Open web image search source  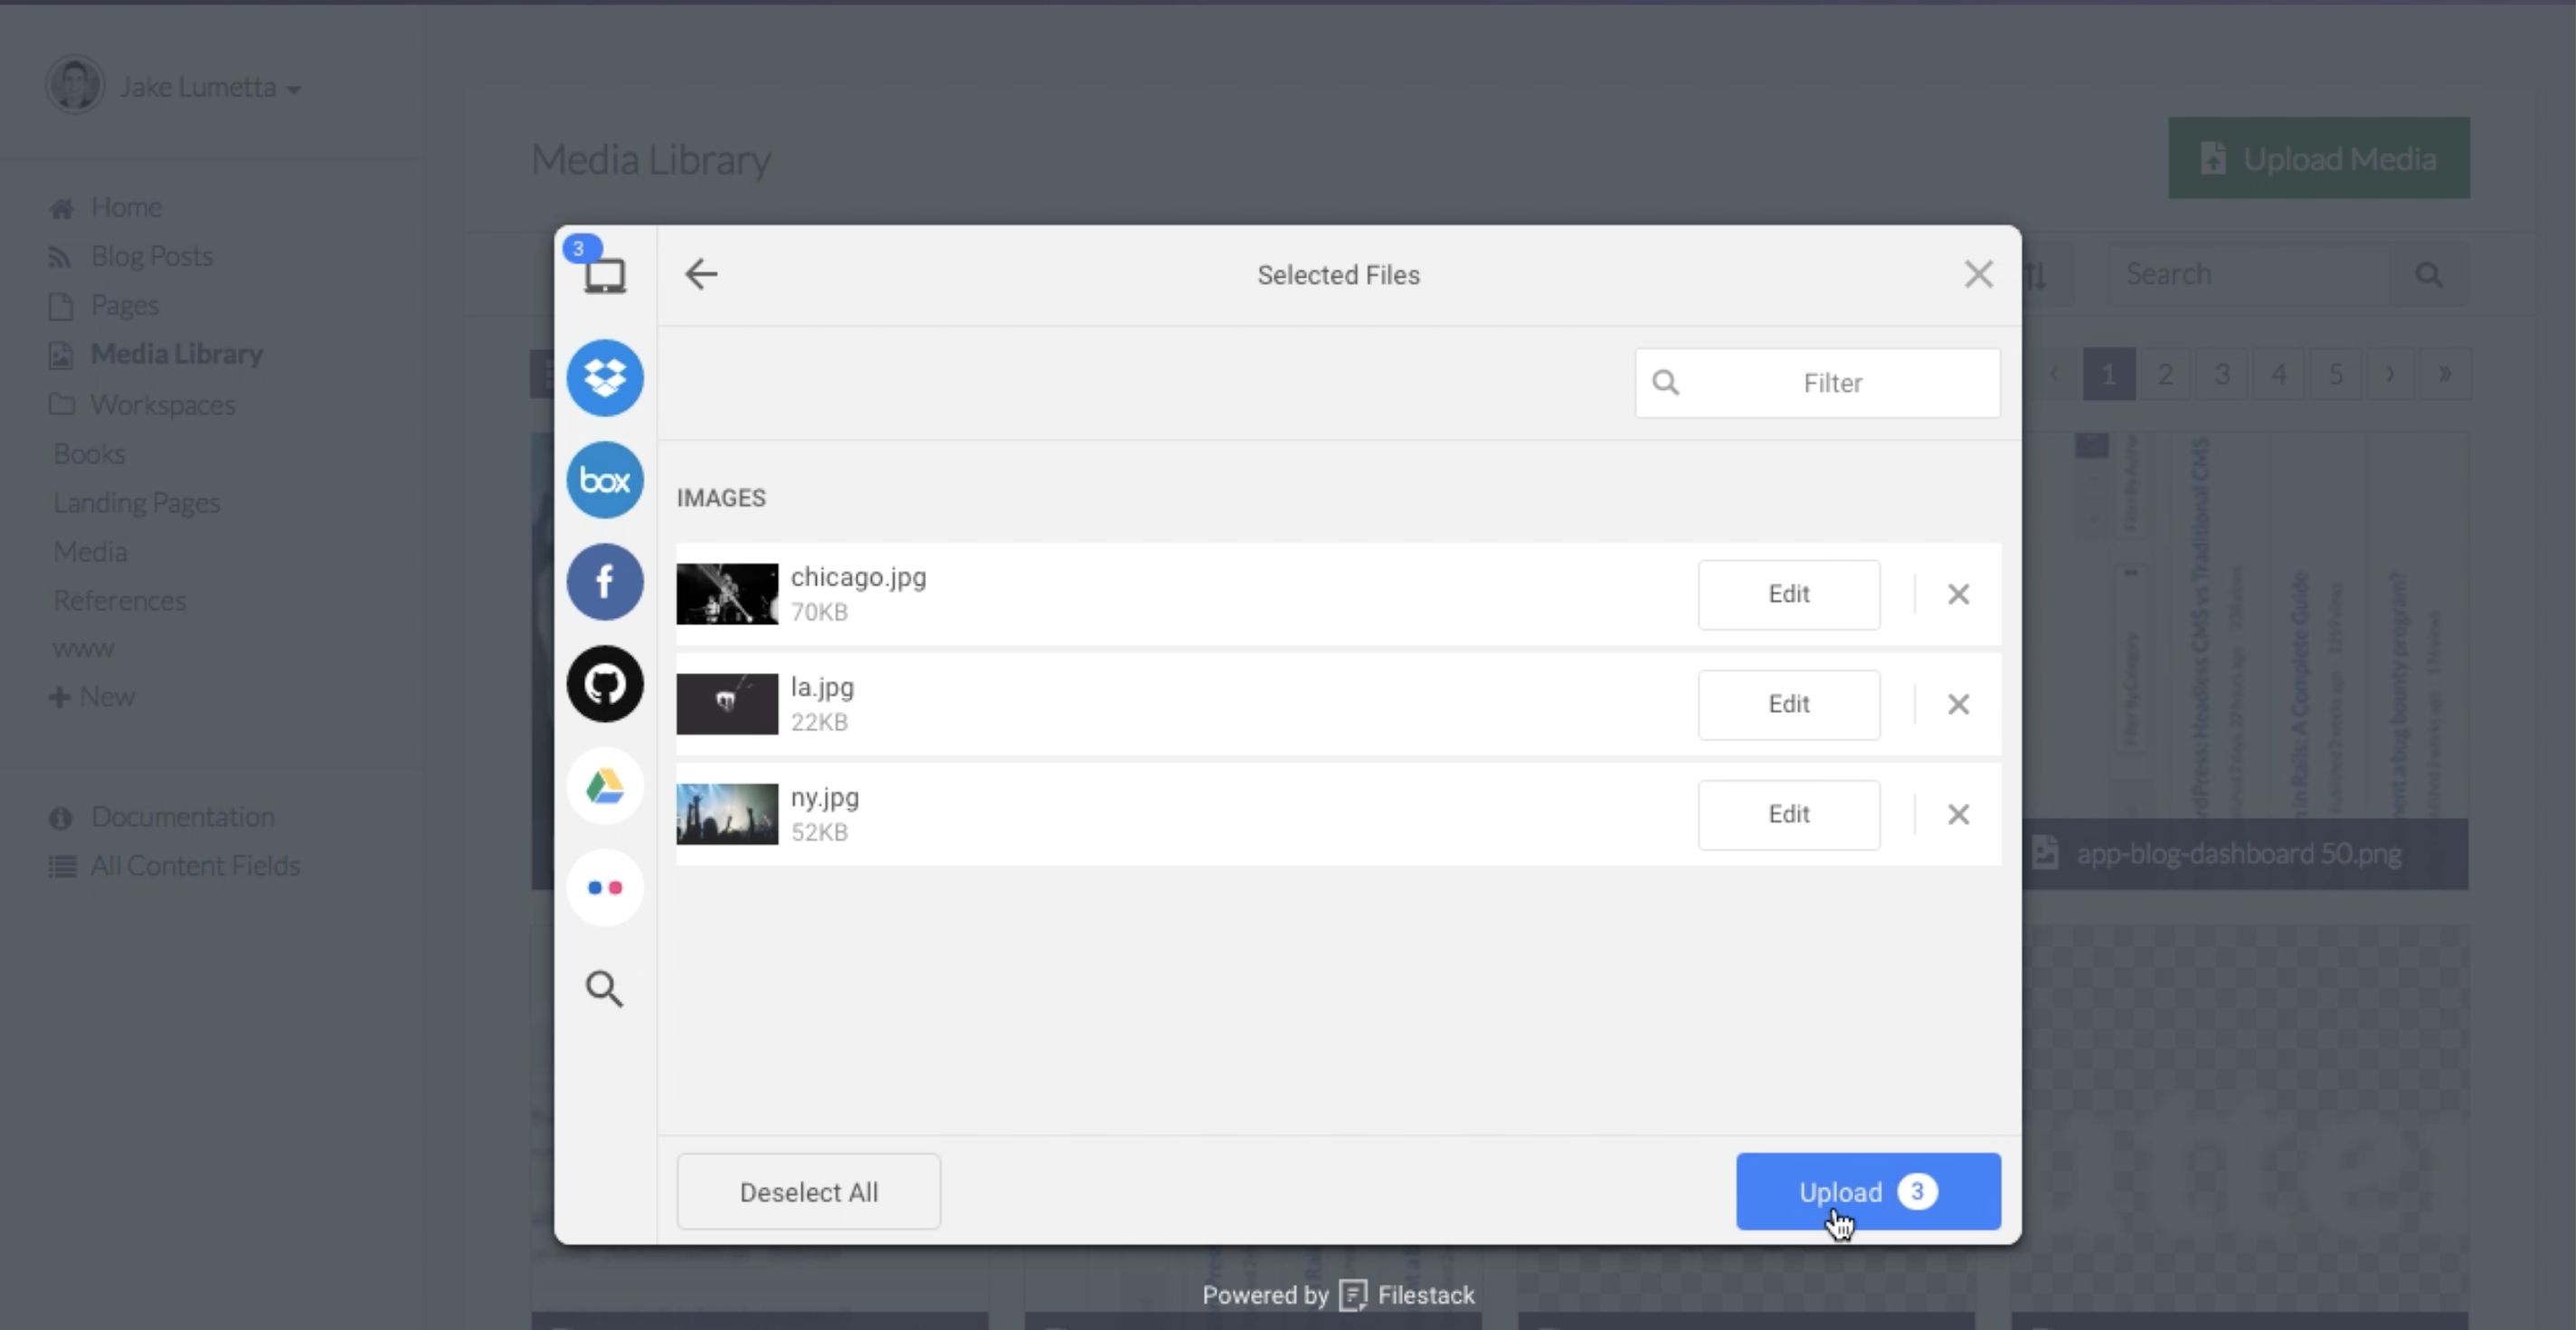coord(604,989)
